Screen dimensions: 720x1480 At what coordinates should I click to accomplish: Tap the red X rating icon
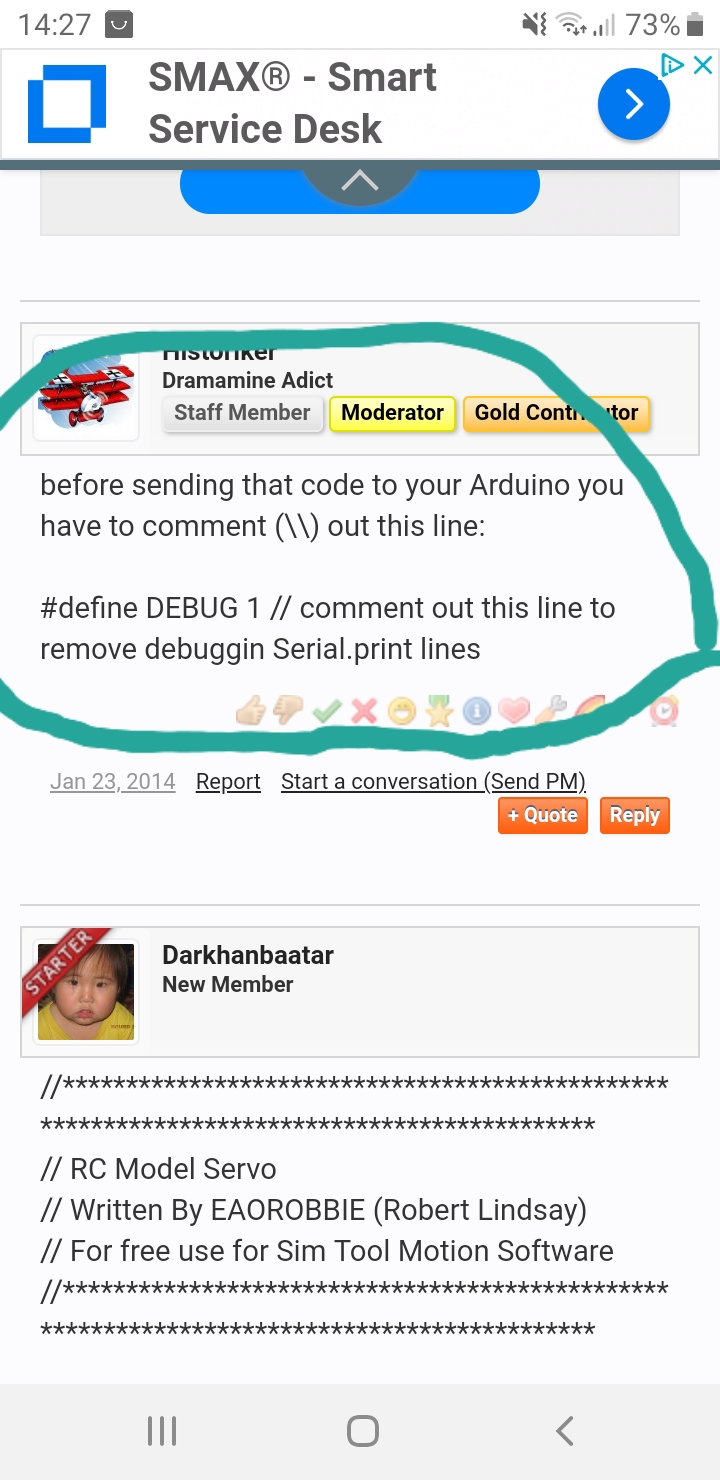pyautogui.click(x=365, y=711)
